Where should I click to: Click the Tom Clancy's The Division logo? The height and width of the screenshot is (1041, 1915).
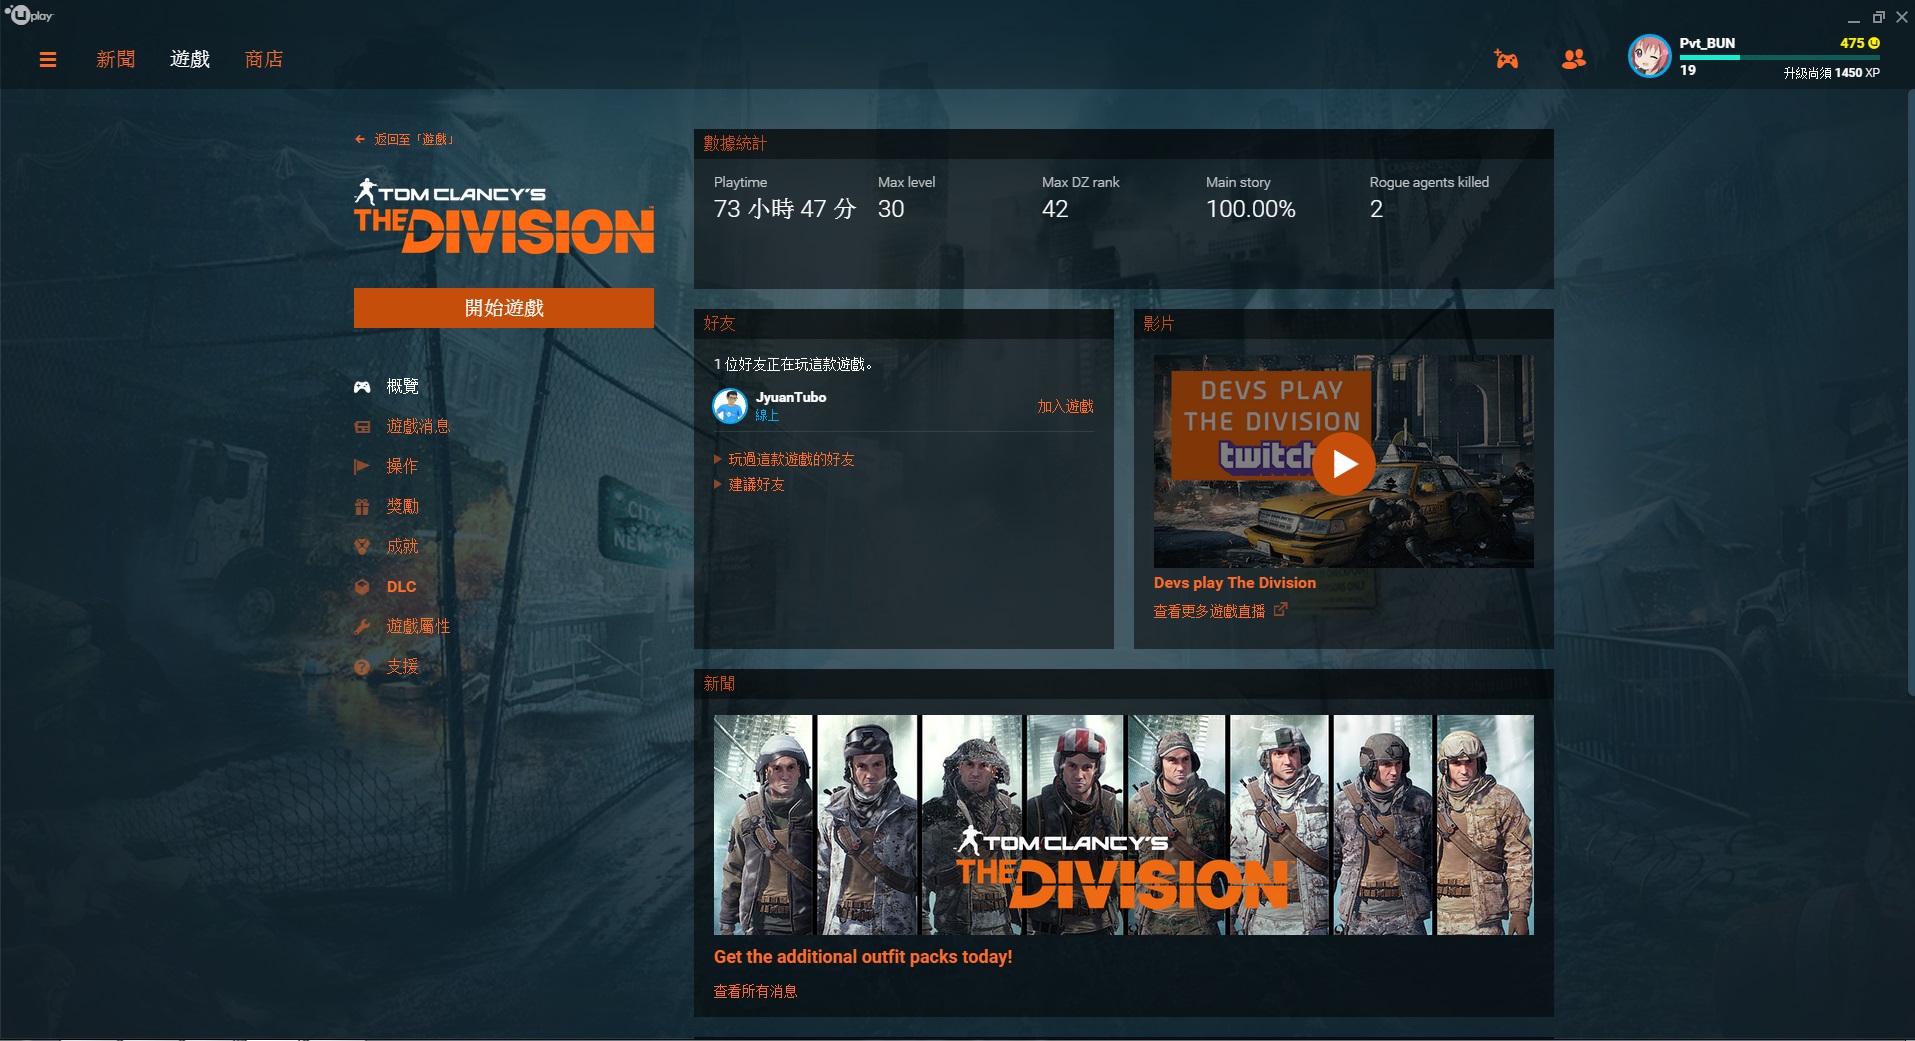[x=504, y=216]
